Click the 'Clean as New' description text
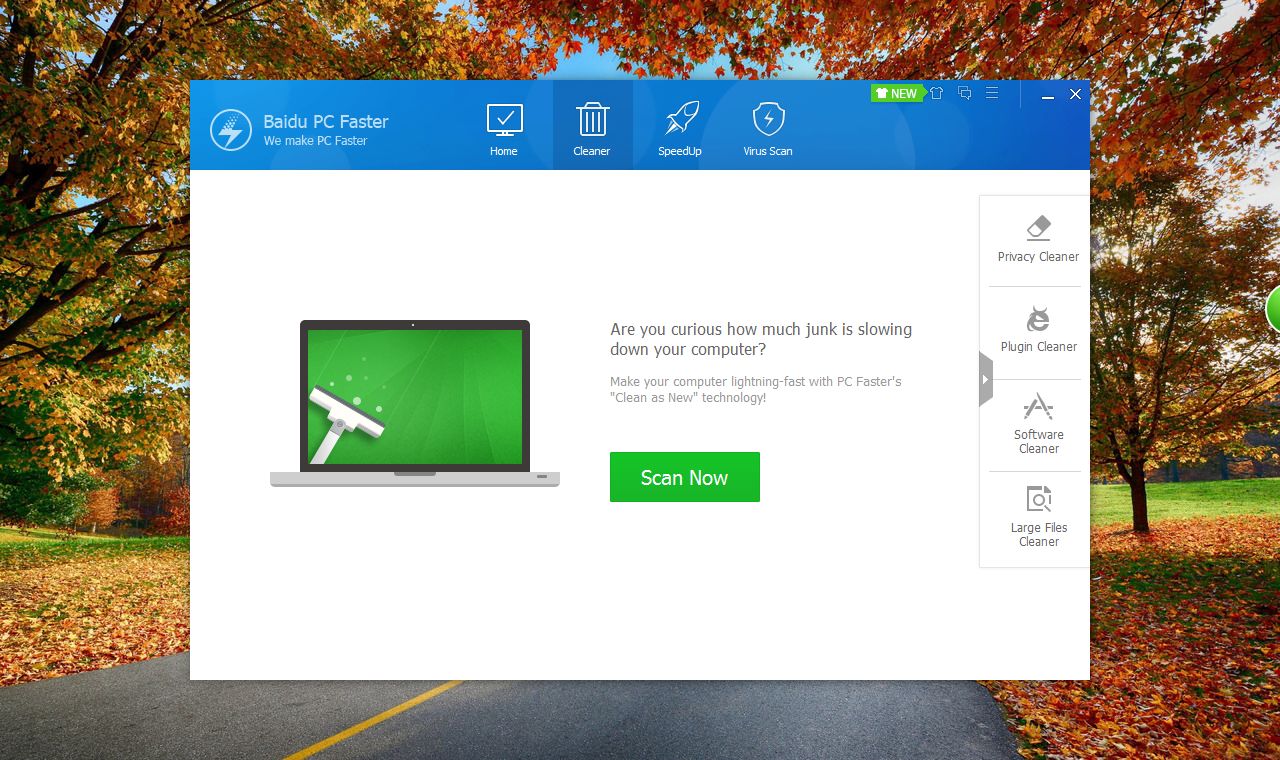The height and width of the screenshot is (760, 1280). click(x=756, y=389)
